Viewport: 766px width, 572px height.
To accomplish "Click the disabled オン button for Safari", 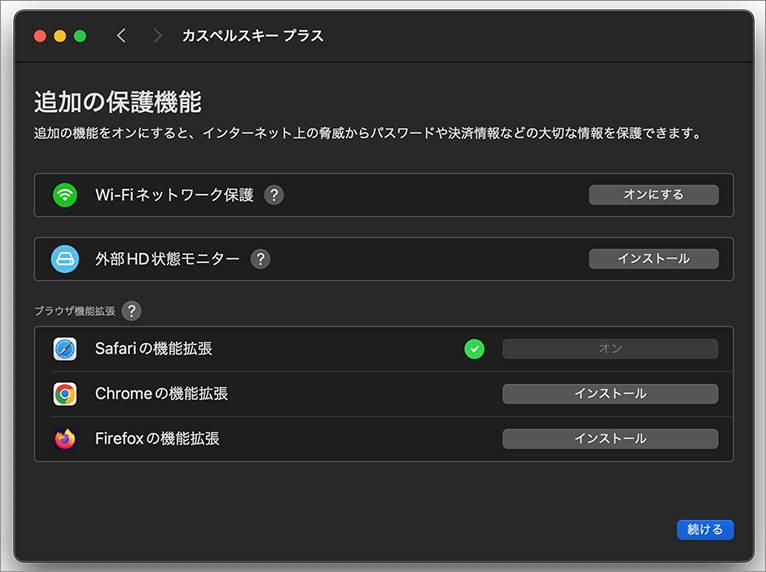I will pyautogui.click(x=610, y=349).
